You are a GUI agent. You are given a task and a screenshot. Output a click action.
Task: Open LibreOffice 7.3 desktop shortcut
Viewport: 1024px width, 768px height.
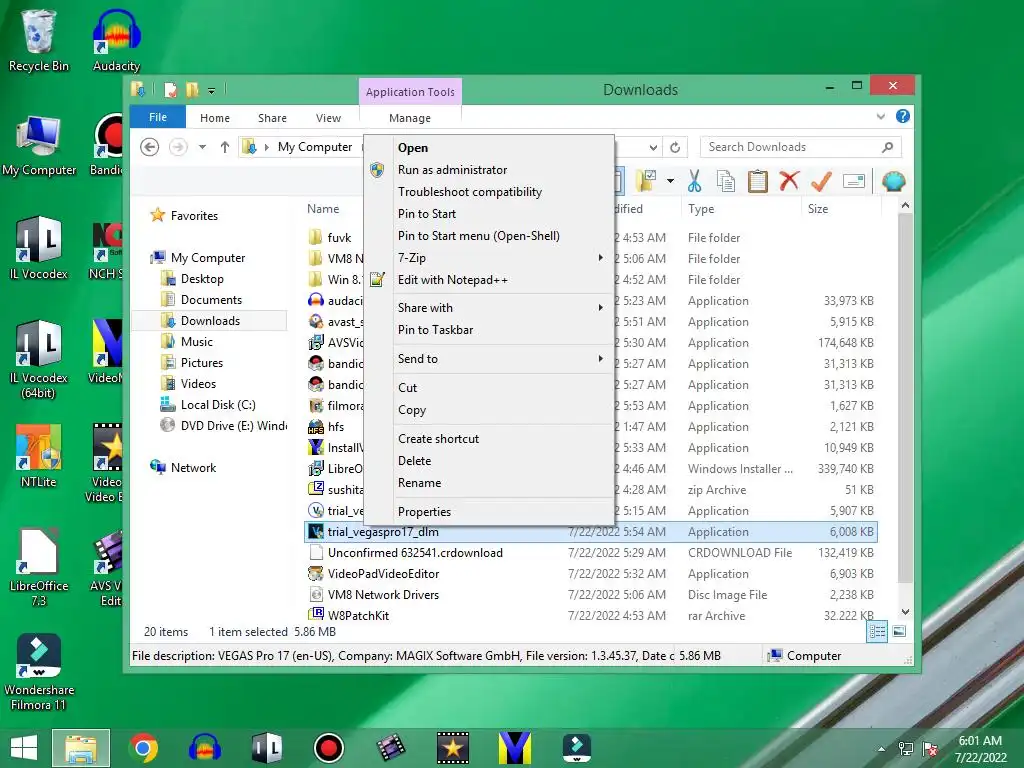point(39,567)
